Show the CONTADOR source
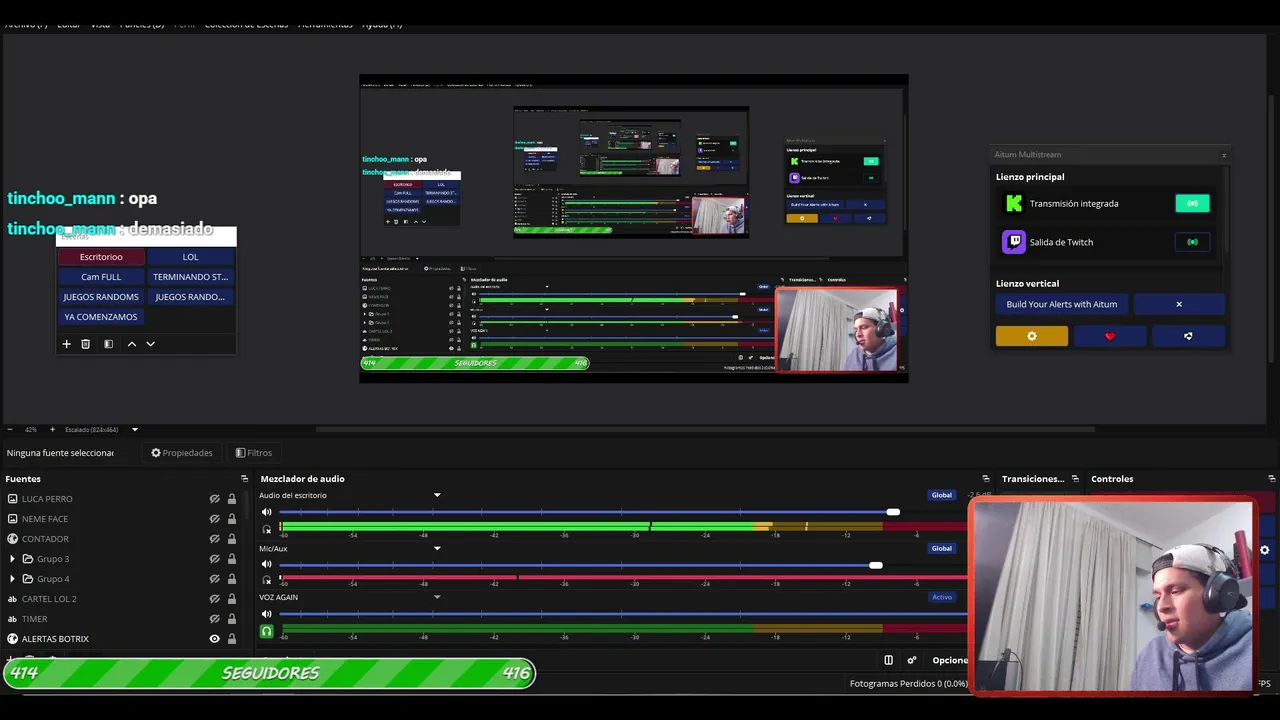The height and width of the screenshot is (720, 1280). click(214, 539)
